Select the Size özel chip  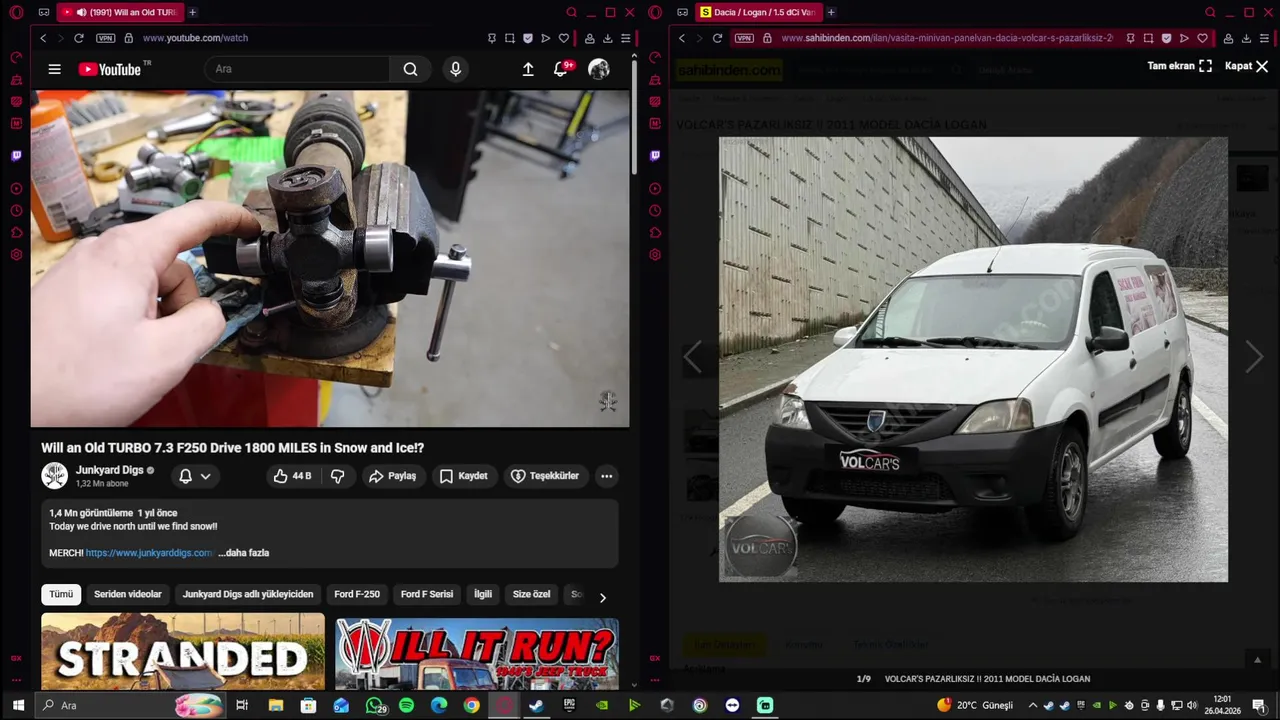(x=531, y=594)
